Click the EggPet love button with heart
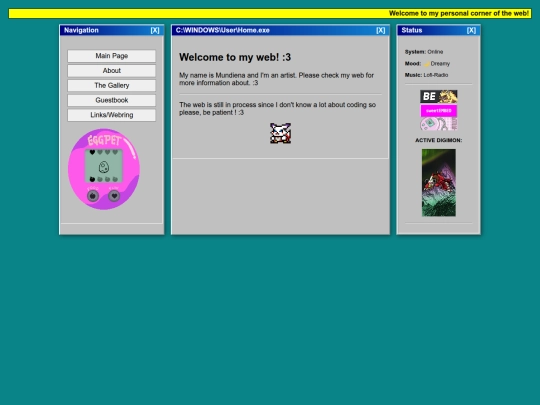 click(x=114, y=196)
